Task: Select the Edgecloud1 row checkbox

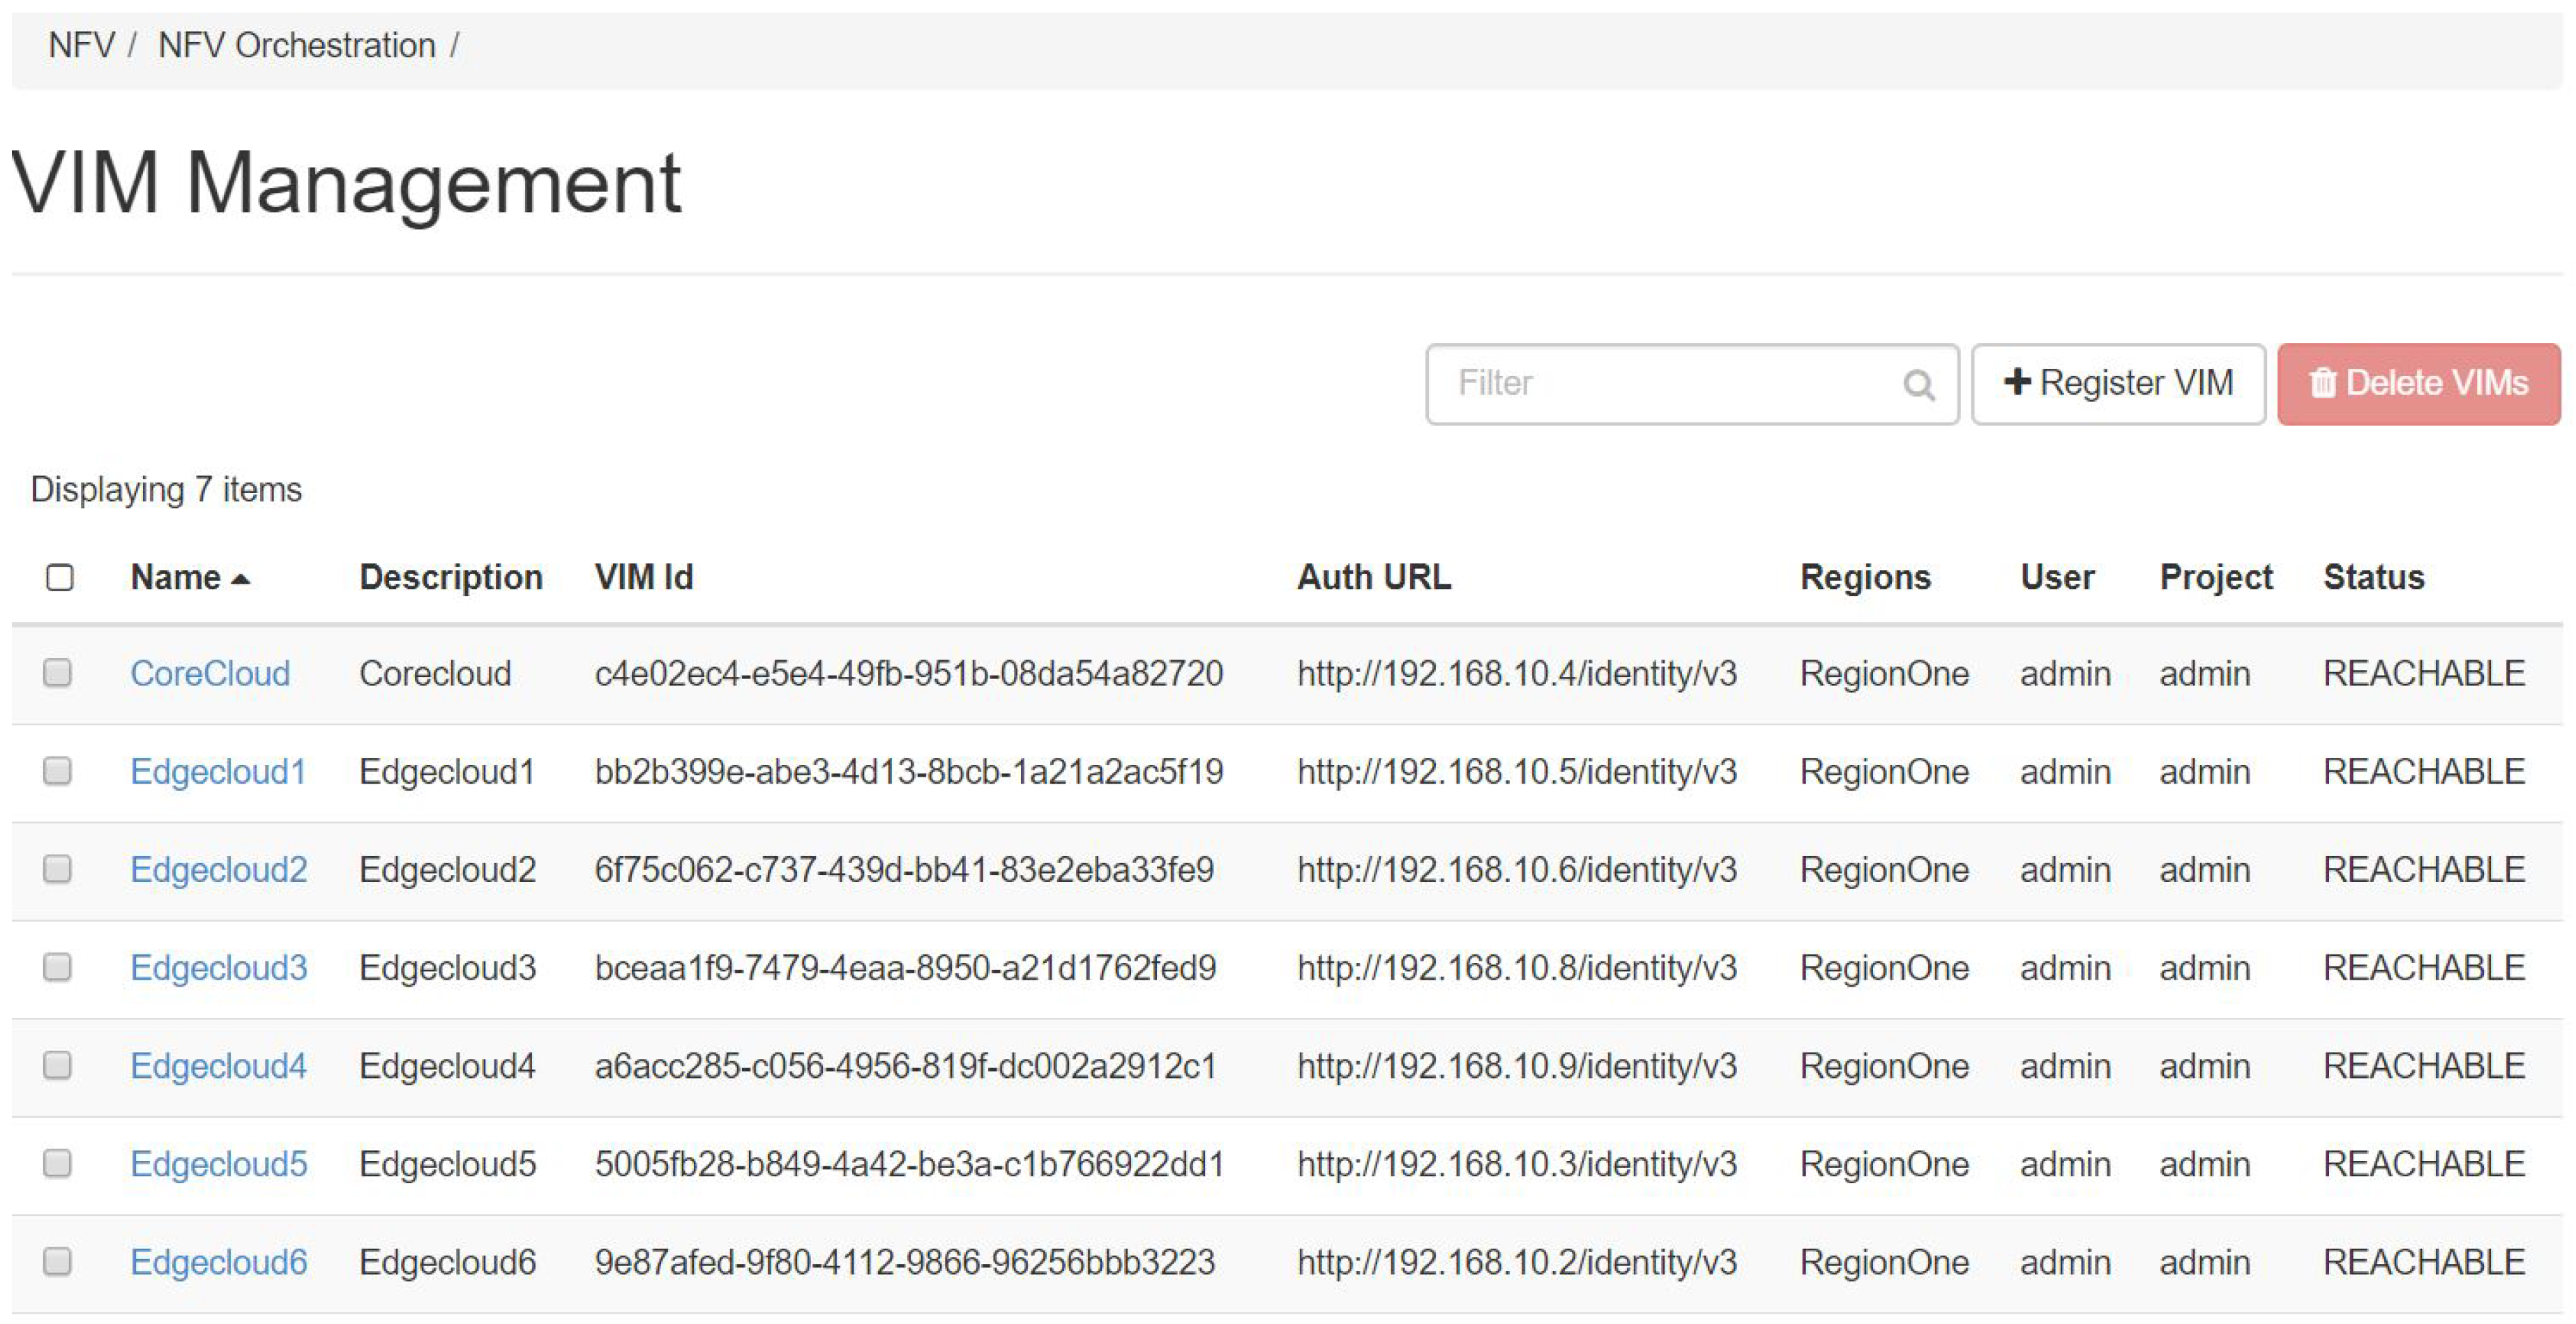Action: click(x=58, y=771)
